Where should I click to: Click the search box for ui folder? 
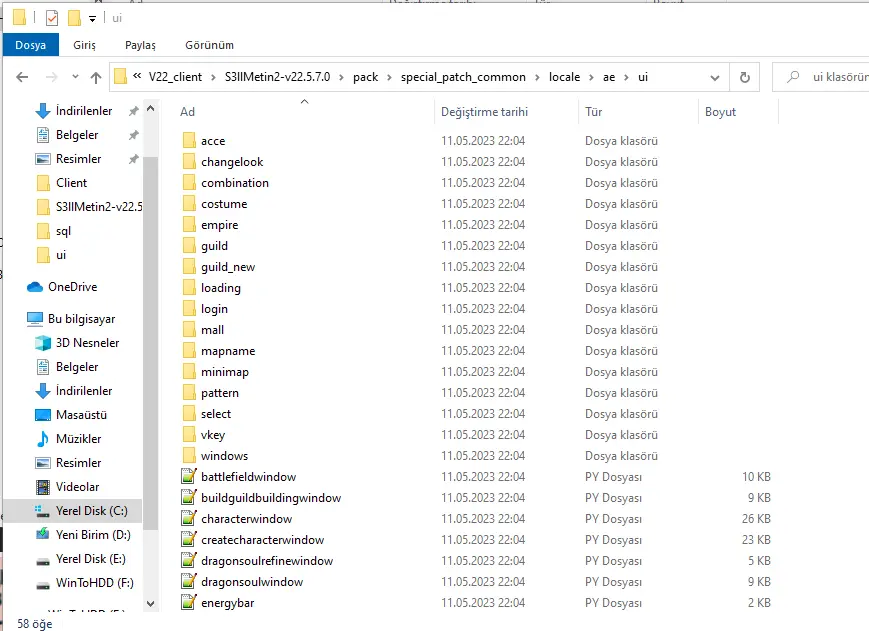[x=830, y=77]
